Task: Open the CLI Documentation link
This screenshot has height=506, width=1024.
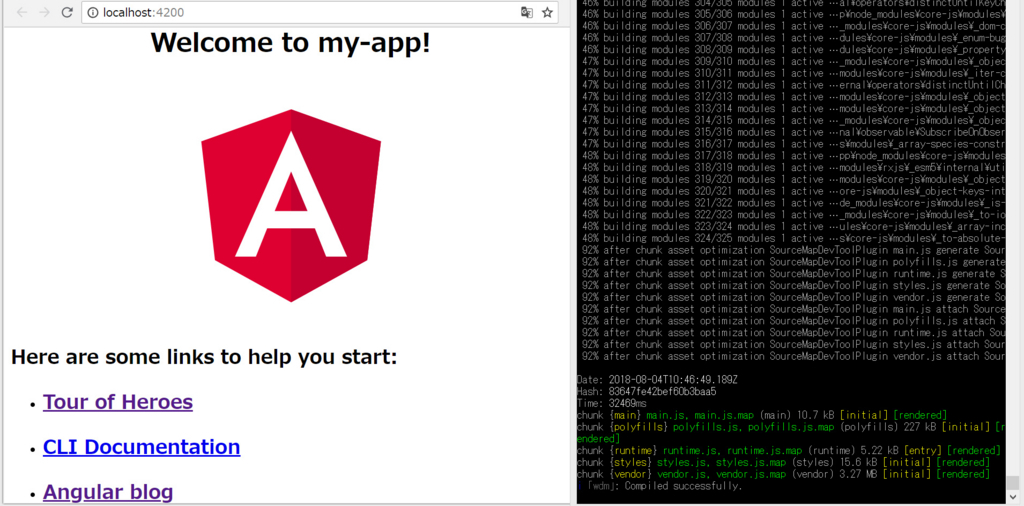Action: [x=141, y=447]
